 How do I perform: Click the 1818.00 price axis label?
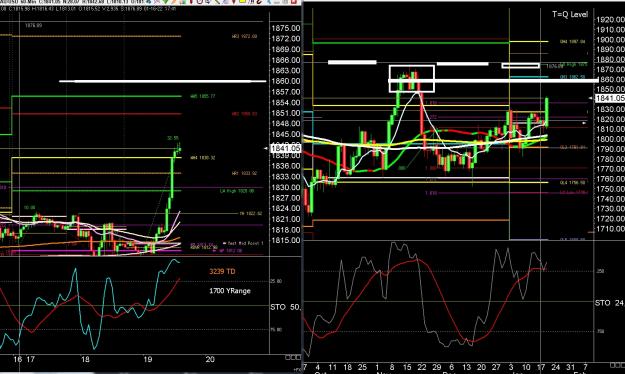[x=286, y=230]
